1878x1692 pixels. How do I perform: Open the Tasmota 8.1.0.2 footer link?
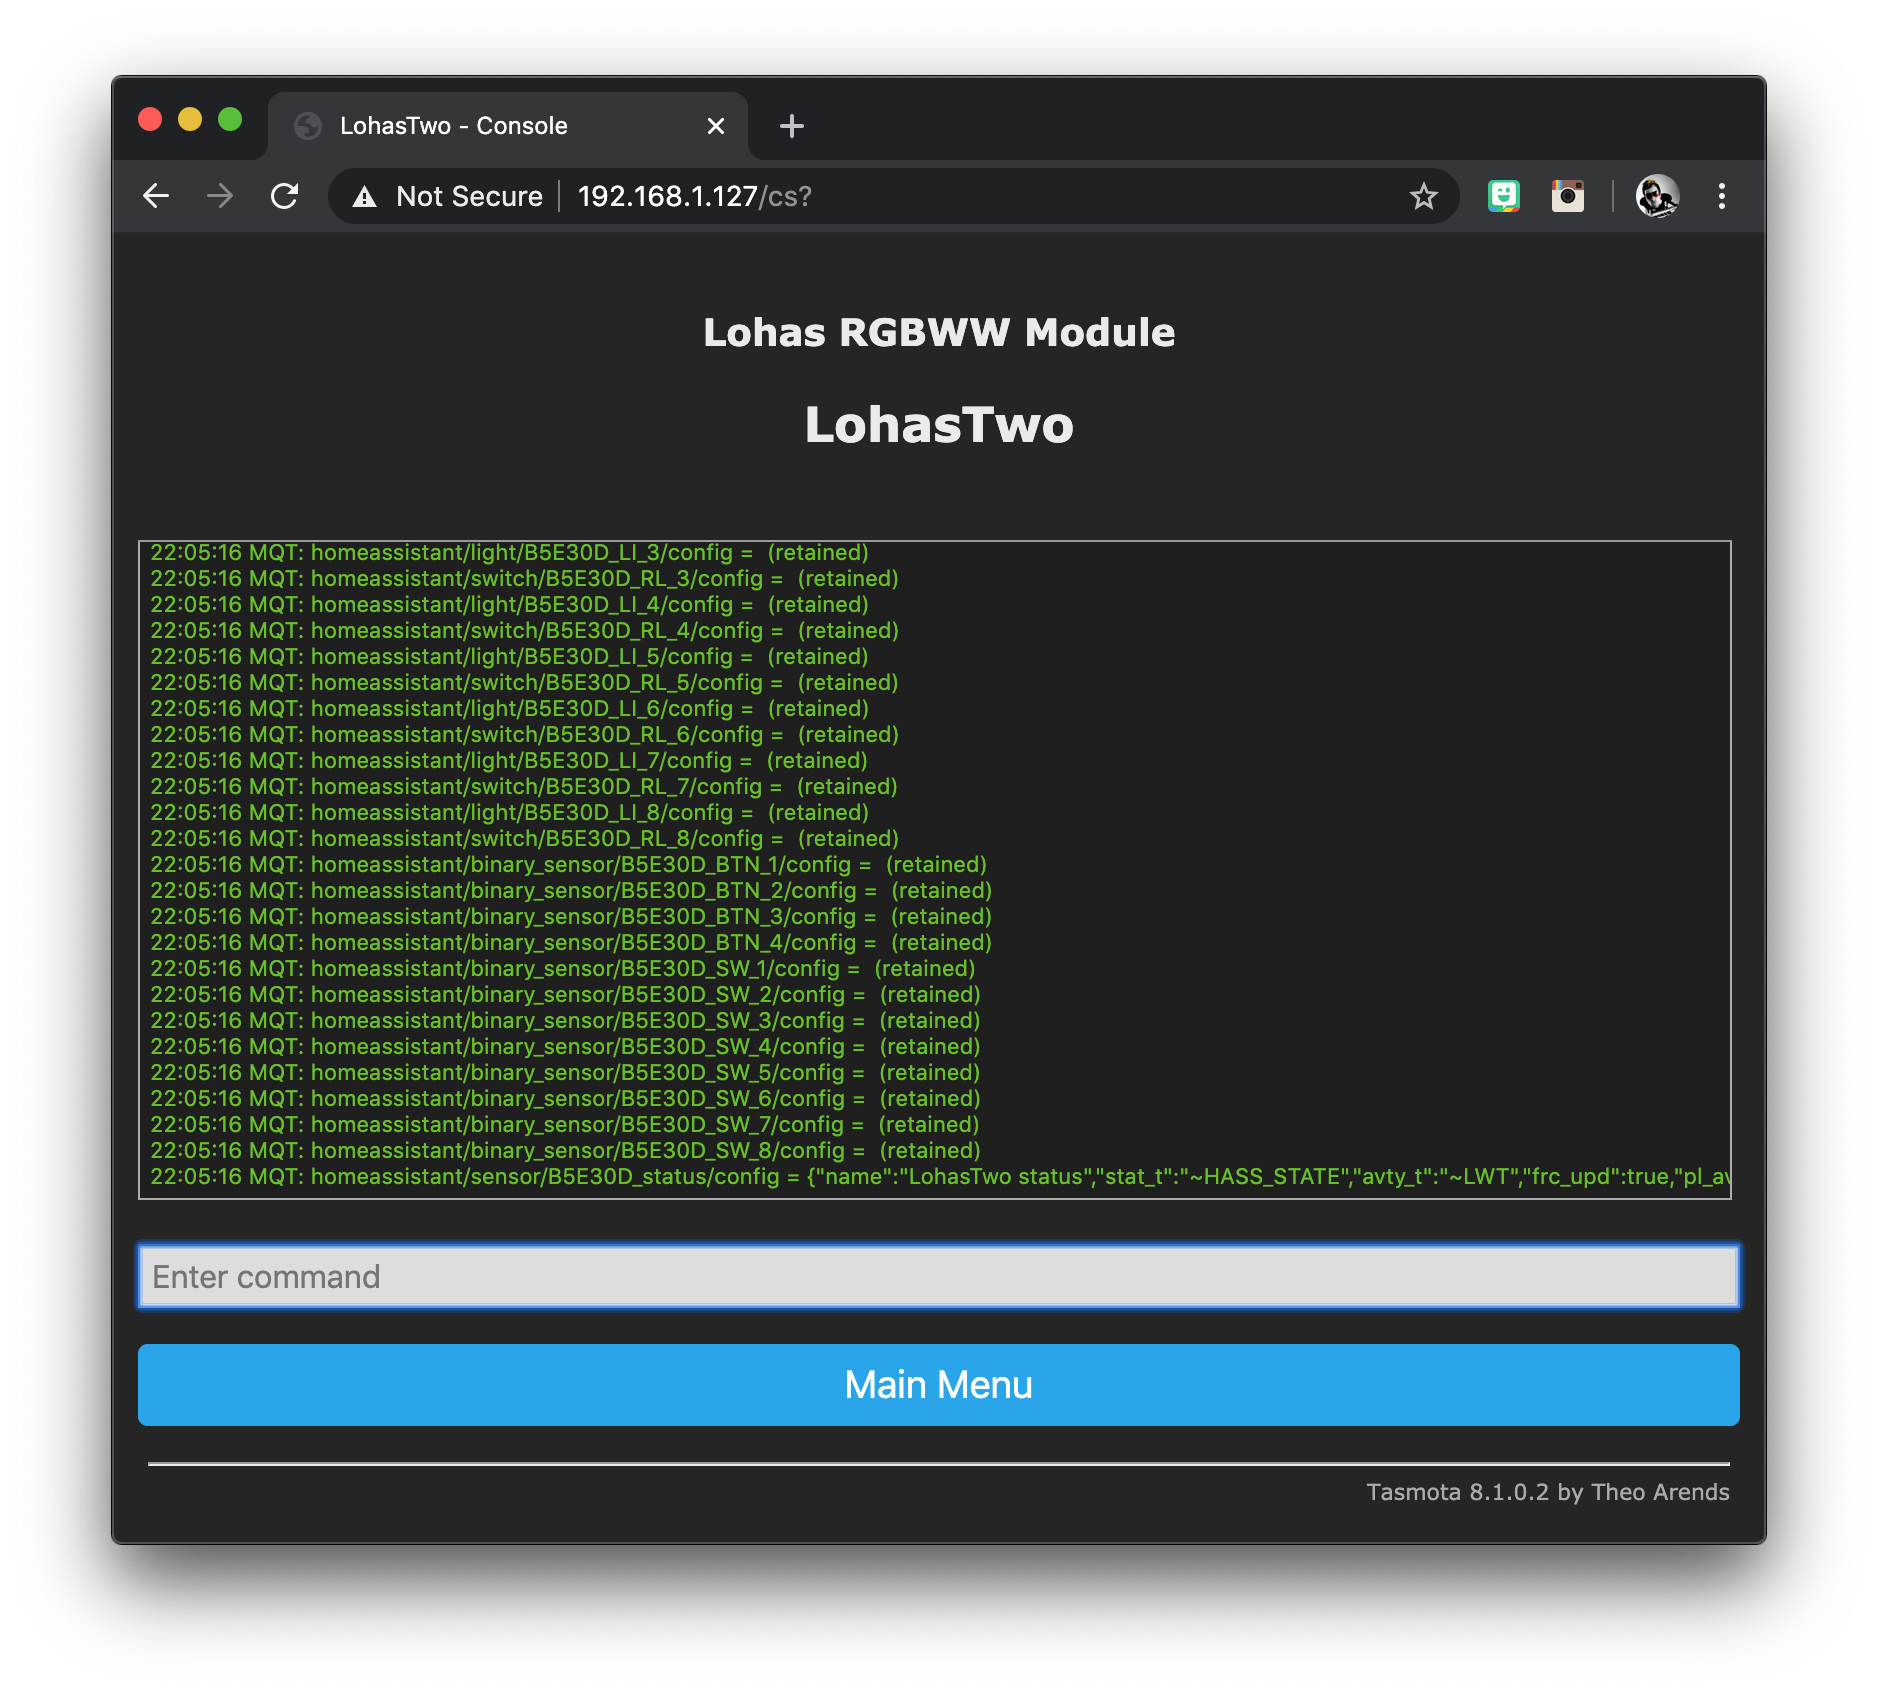click(1547, 1492)
